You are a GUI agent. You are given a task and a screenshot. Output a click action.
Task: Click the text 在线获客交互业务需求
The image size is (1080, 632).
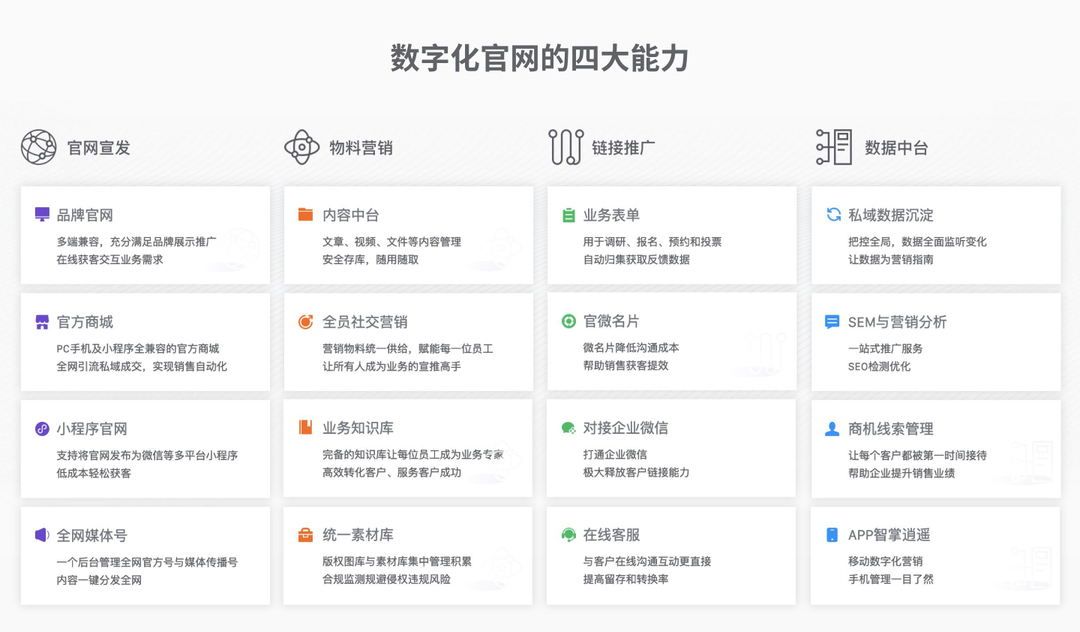click(x=110, y=260)
